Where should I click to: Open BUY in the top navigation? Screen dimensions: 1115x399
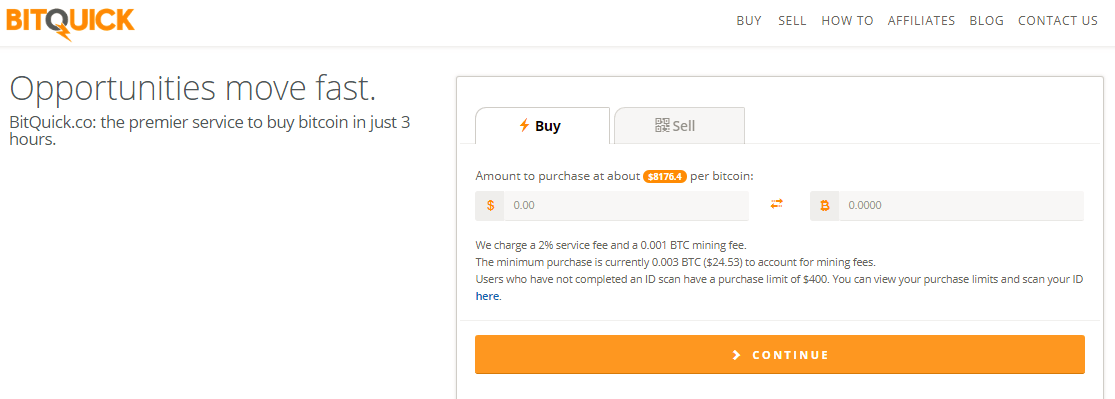coord(749,21)
